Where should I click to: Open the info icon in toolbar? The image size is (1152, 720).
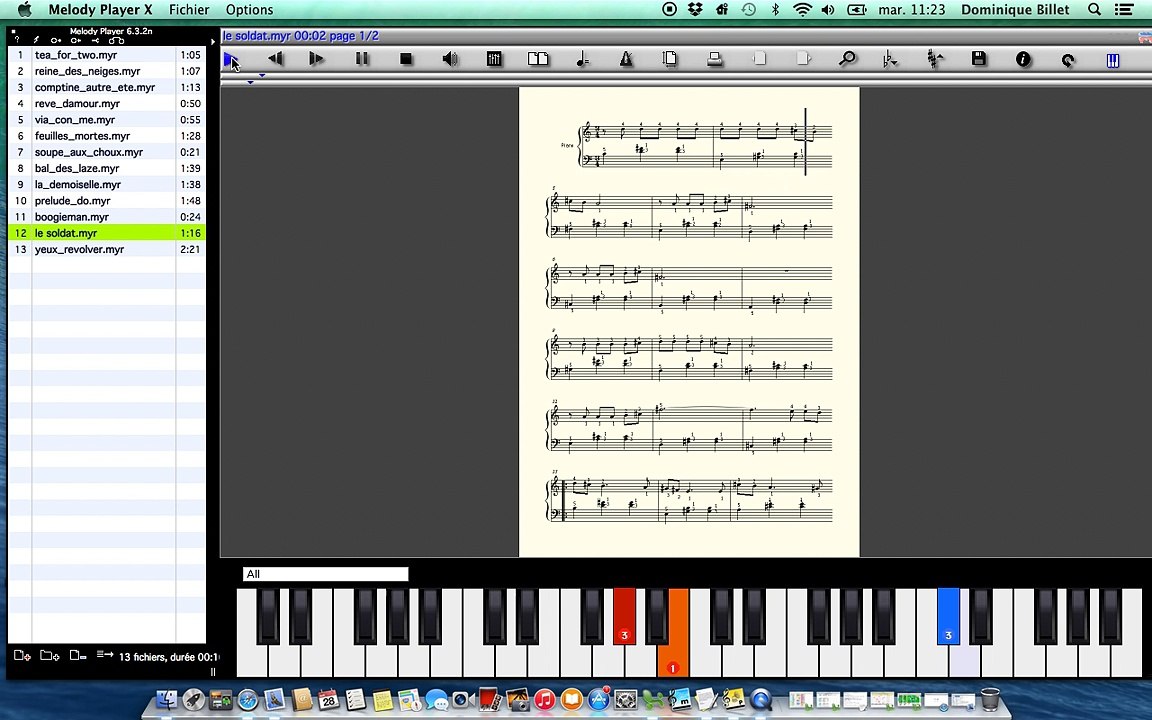(x=1023, y=60)
